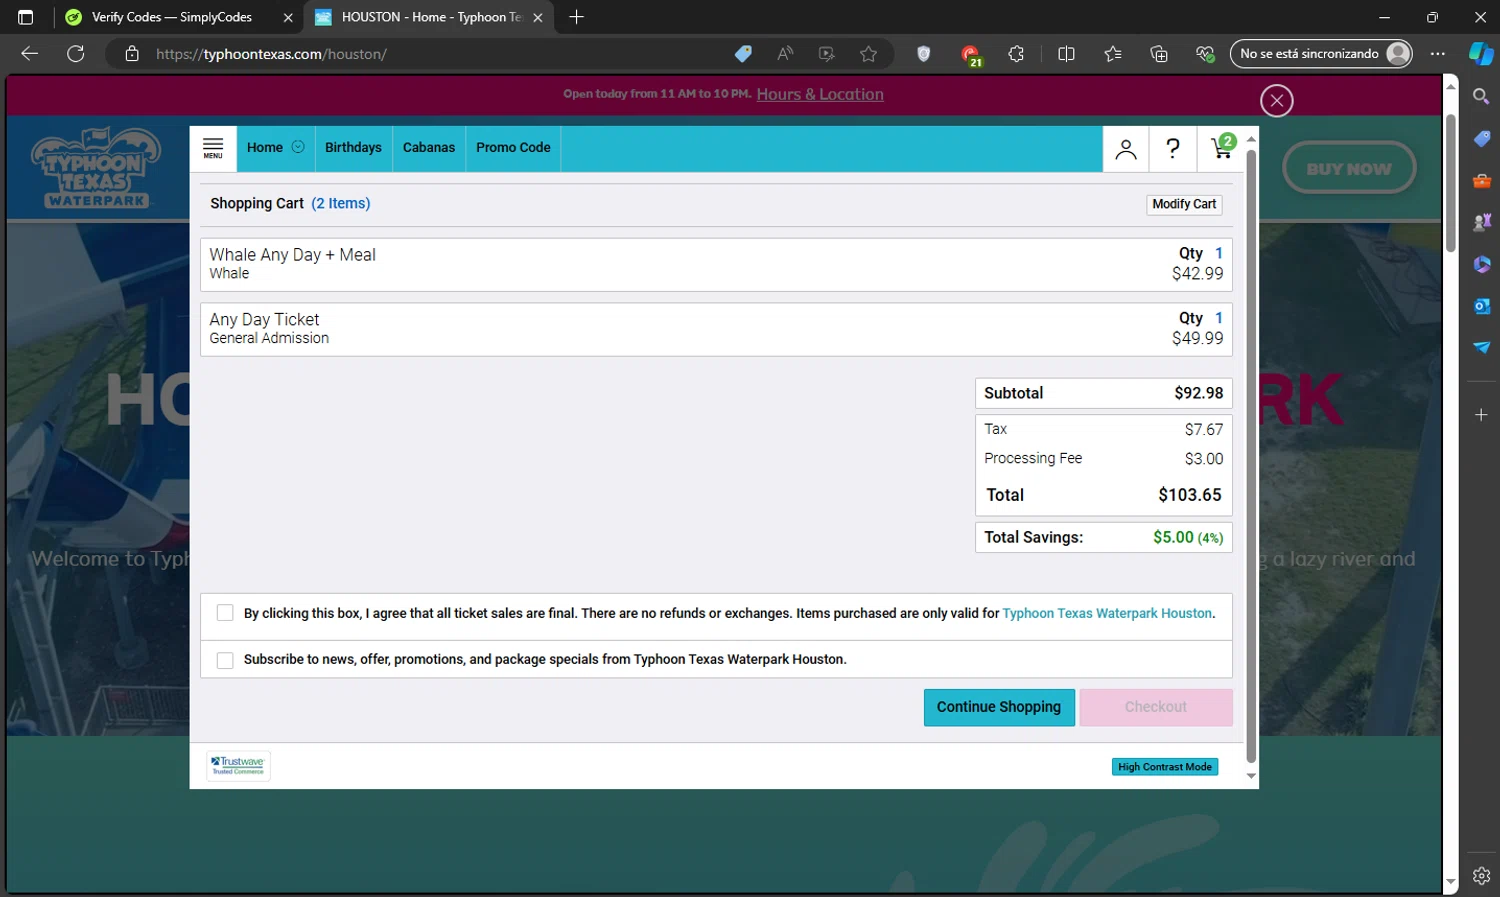Open a new browser tab
The width and height of the screenshot is (1500, 897).
[576, 17]
